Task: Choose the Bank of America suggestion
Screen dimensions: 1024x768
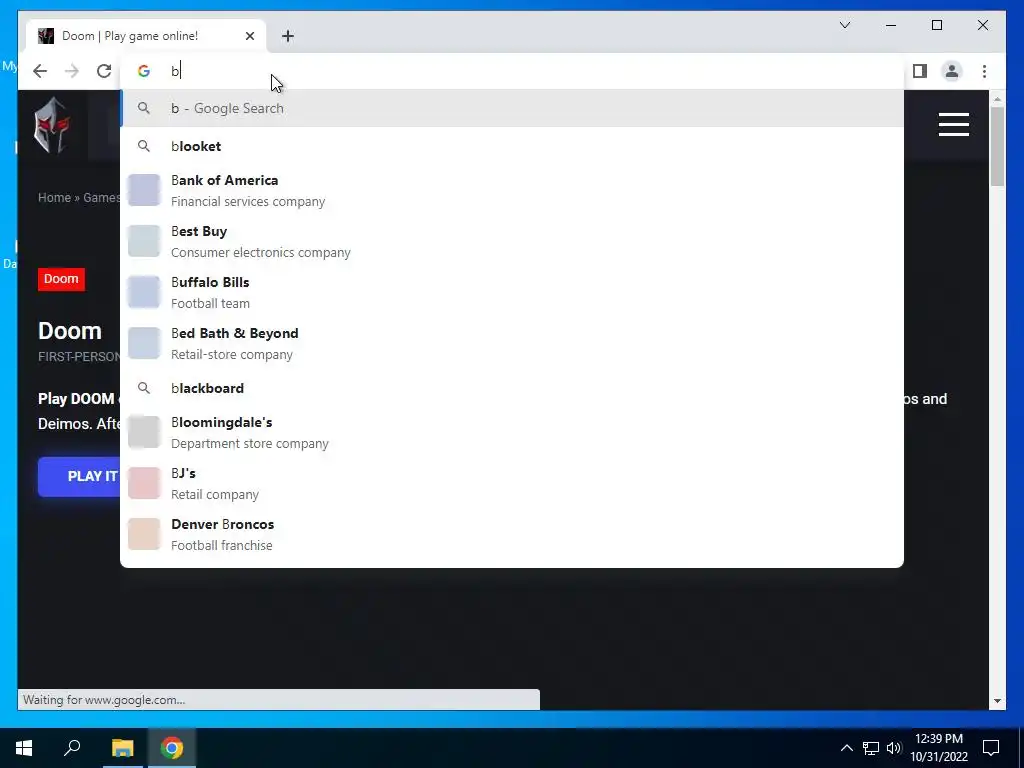Action: (x=512, y=190)
